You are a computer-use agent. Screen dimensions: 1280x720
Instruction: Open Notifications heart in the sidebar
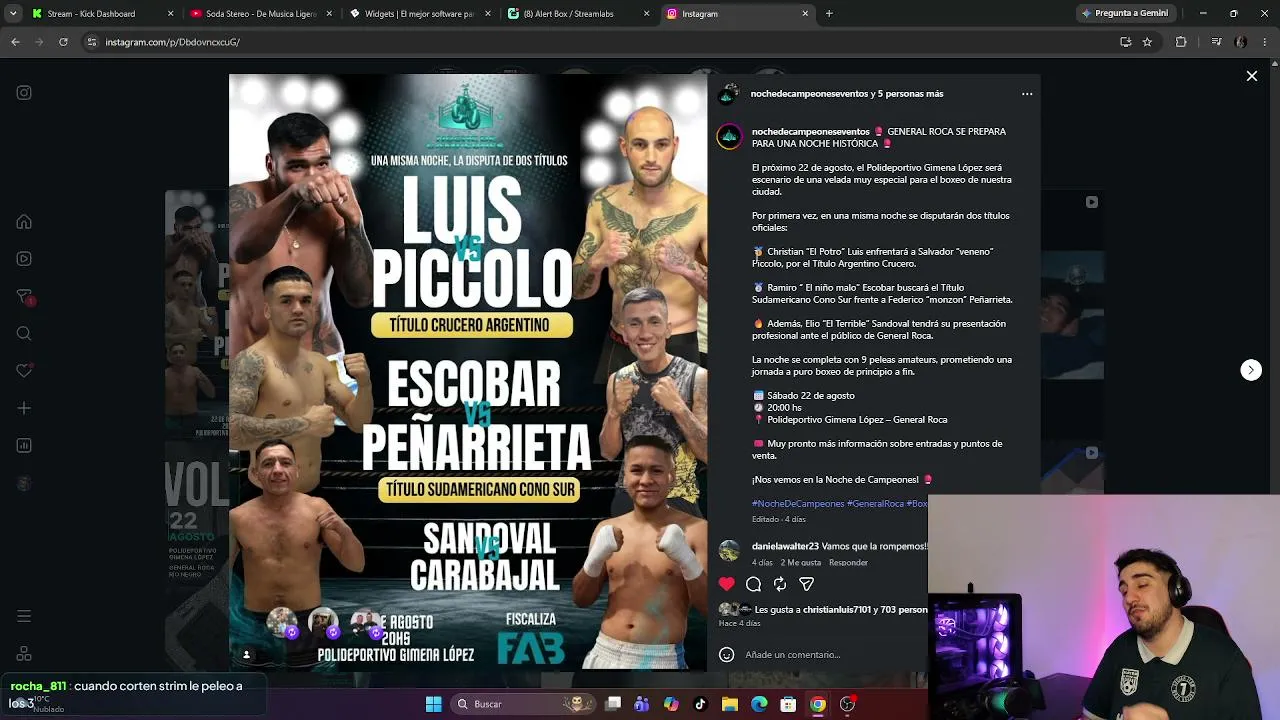(x=24, y=371)
